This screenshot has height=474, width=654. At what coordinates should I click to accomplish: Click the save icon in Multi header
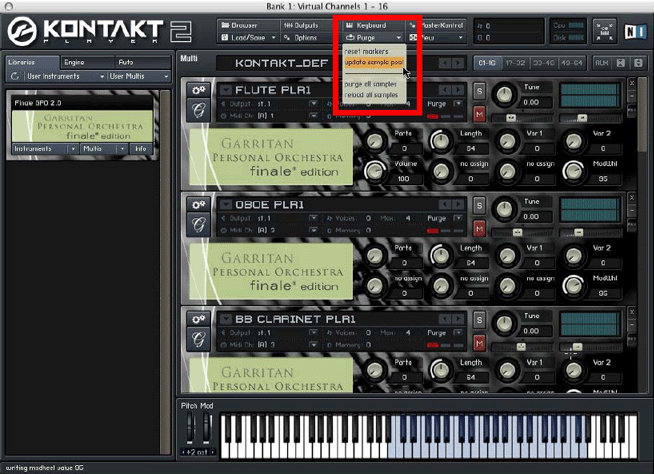[x=621, y=63]
